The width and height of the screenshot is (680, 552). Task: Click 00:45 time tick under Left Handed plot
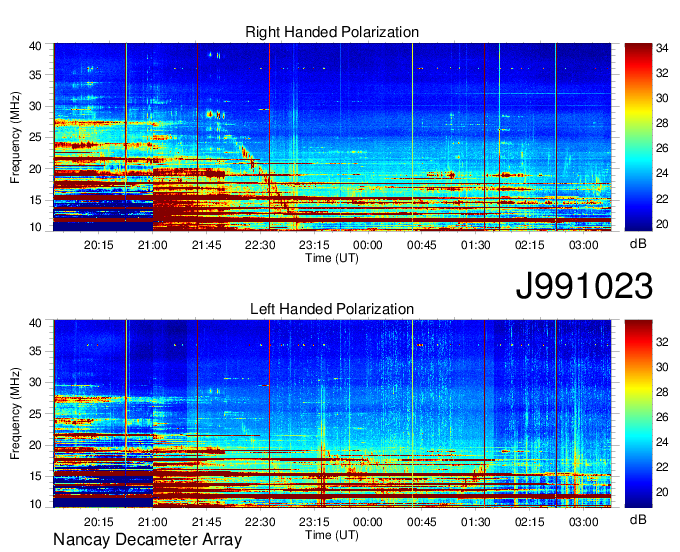pyautogui.click(x=422, y=522)
